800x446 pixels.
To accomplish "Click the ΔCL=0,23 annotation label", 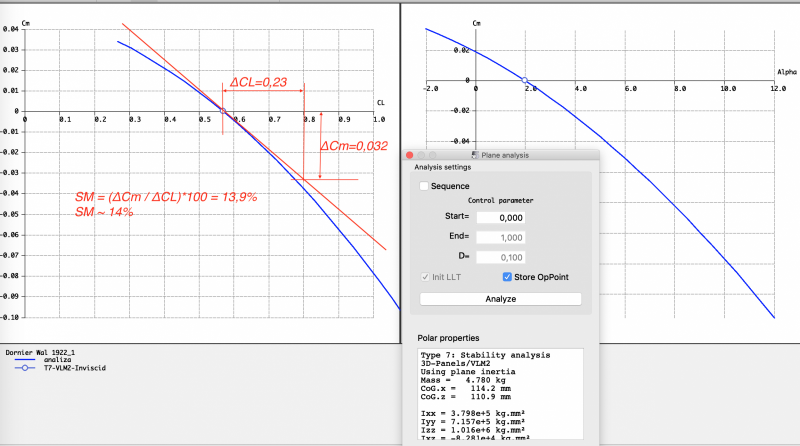I will point(258,83).
